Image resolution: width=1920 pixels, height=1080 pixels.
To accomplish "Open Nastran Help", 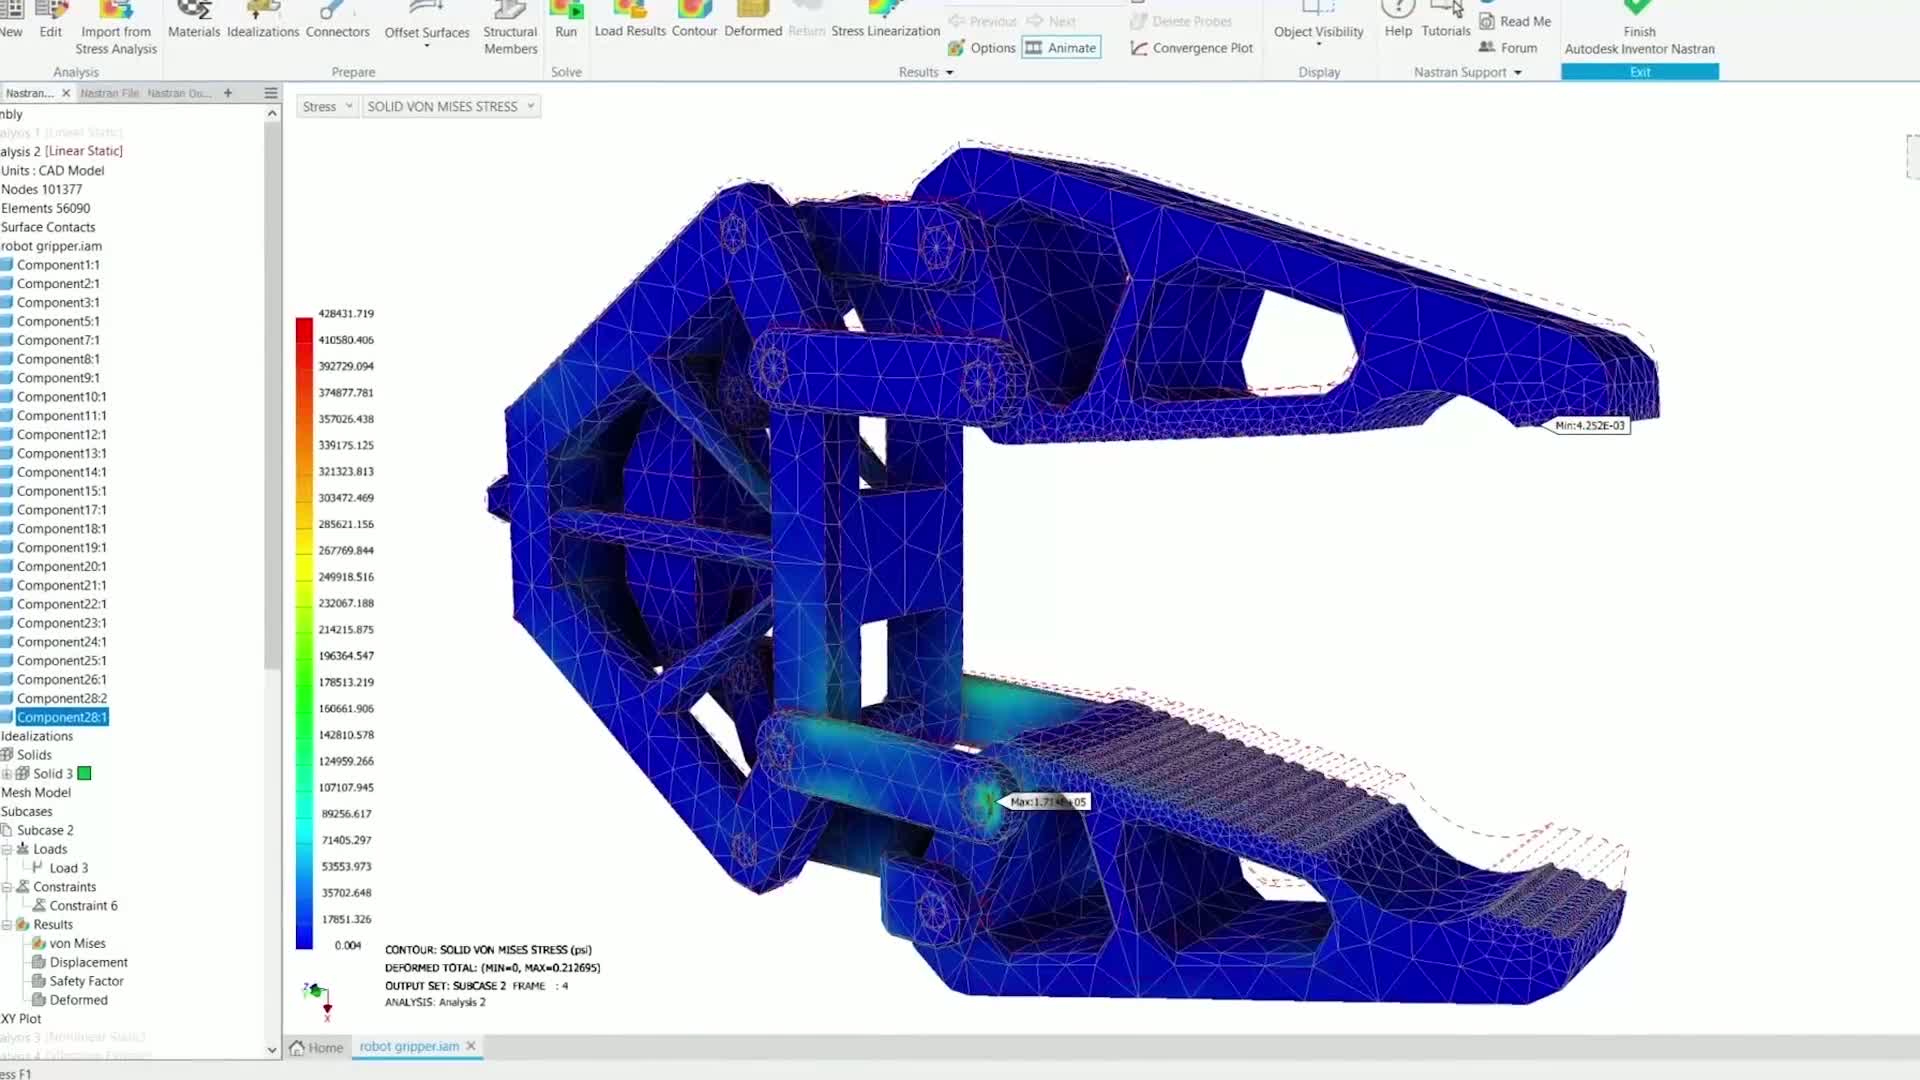I will coord(1398,21).
